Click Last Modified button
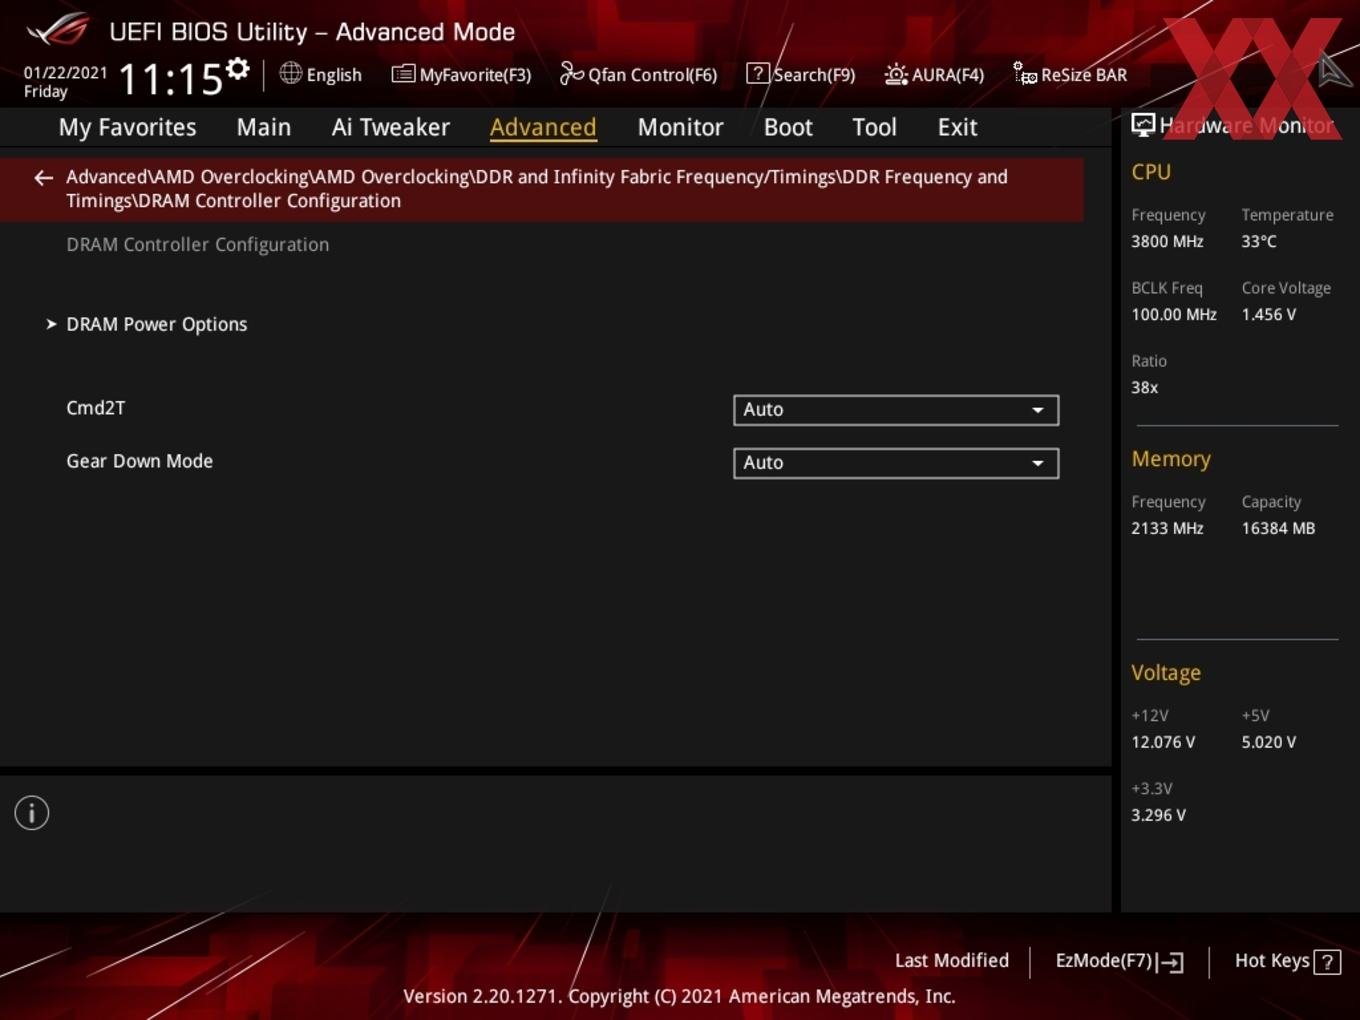1360x1020 pixels. 952,961
